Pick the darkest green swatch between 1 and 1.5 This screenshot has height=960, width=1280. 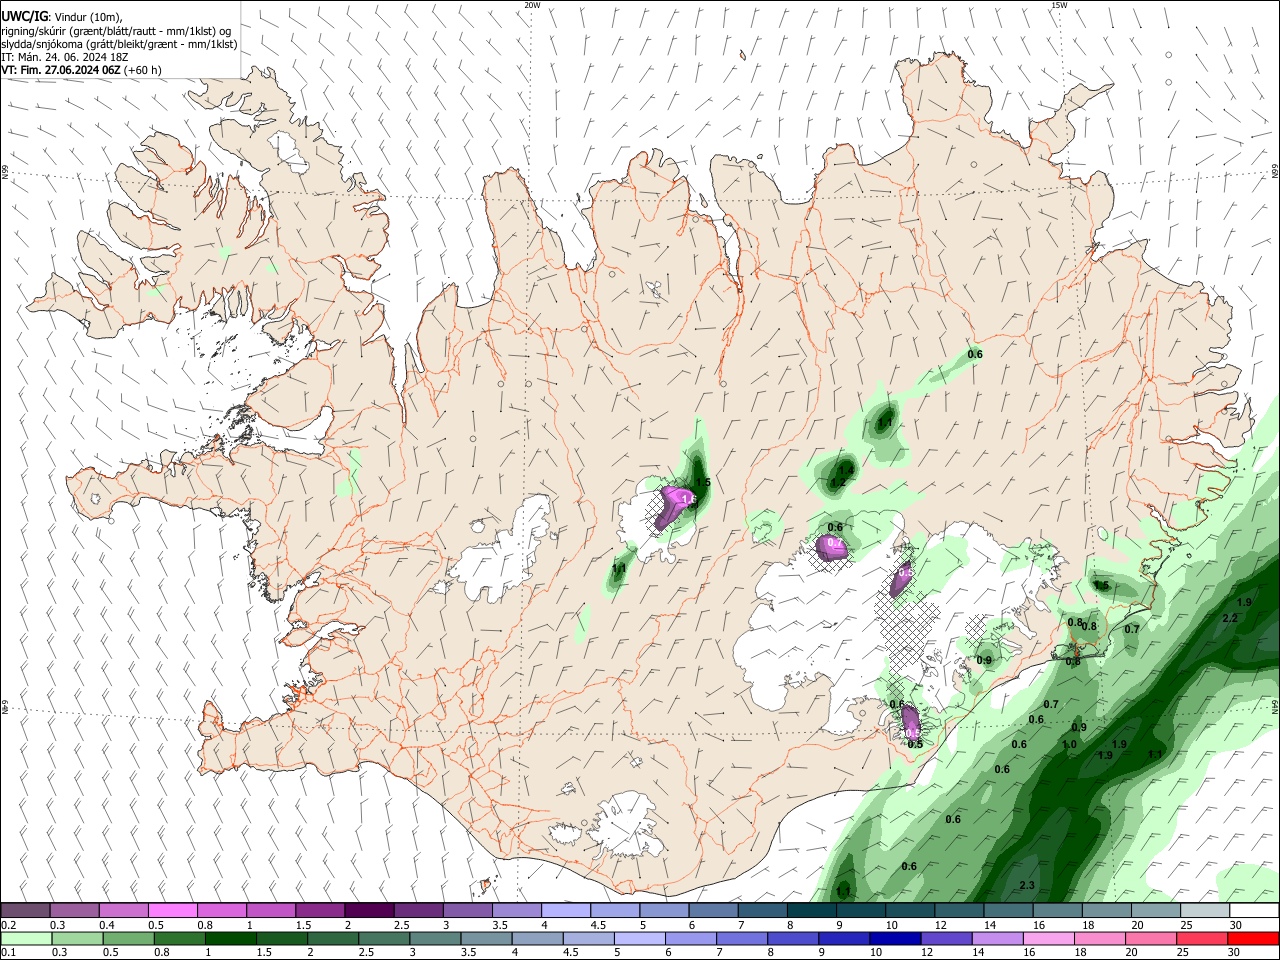(x=230, y=938)
